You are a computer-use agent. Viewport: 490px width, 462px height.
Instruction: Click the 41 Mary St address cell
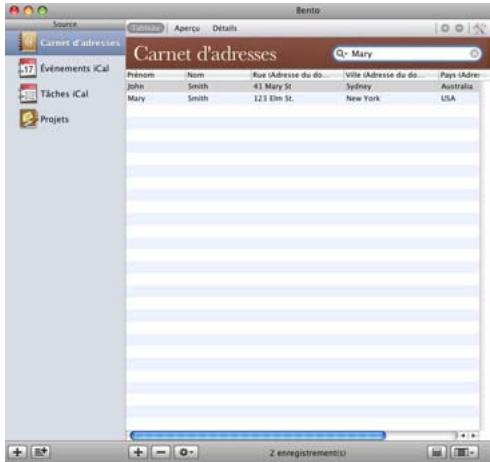(273, 86)
